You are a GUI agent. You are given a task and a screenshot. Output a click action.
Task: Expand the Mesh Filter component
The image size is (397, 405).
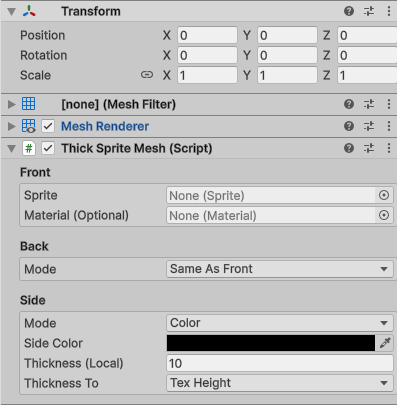(12, 104)
